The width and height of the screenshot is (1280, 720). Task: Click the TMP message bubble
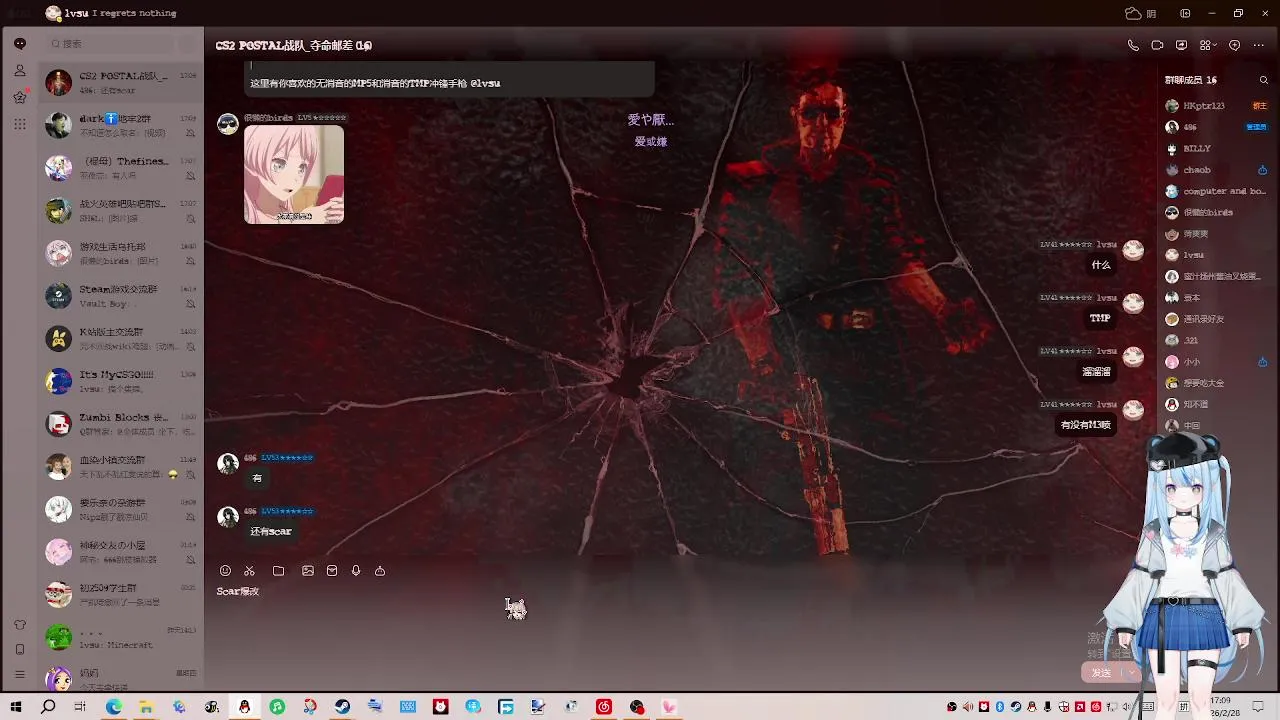pos(1100,318)
